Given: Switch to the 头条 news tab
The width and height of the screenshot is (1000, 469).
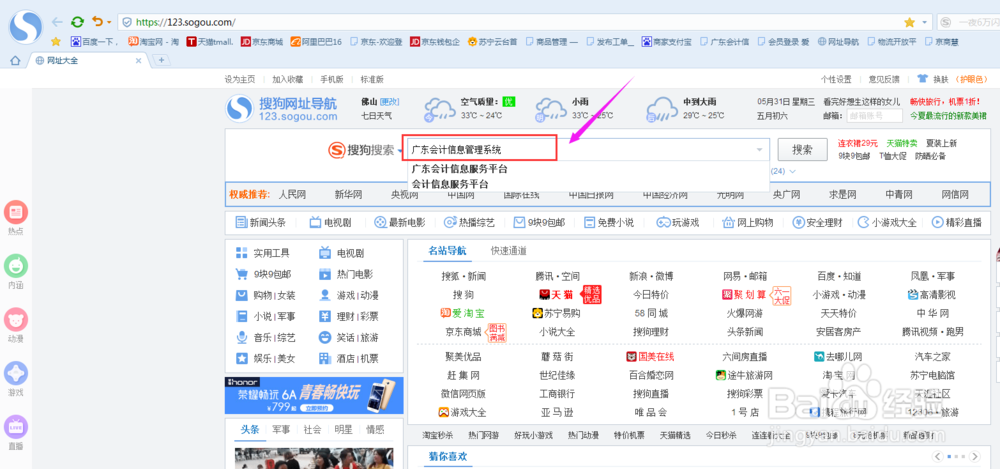Looking at the screenshot, I should pos(249,429).
